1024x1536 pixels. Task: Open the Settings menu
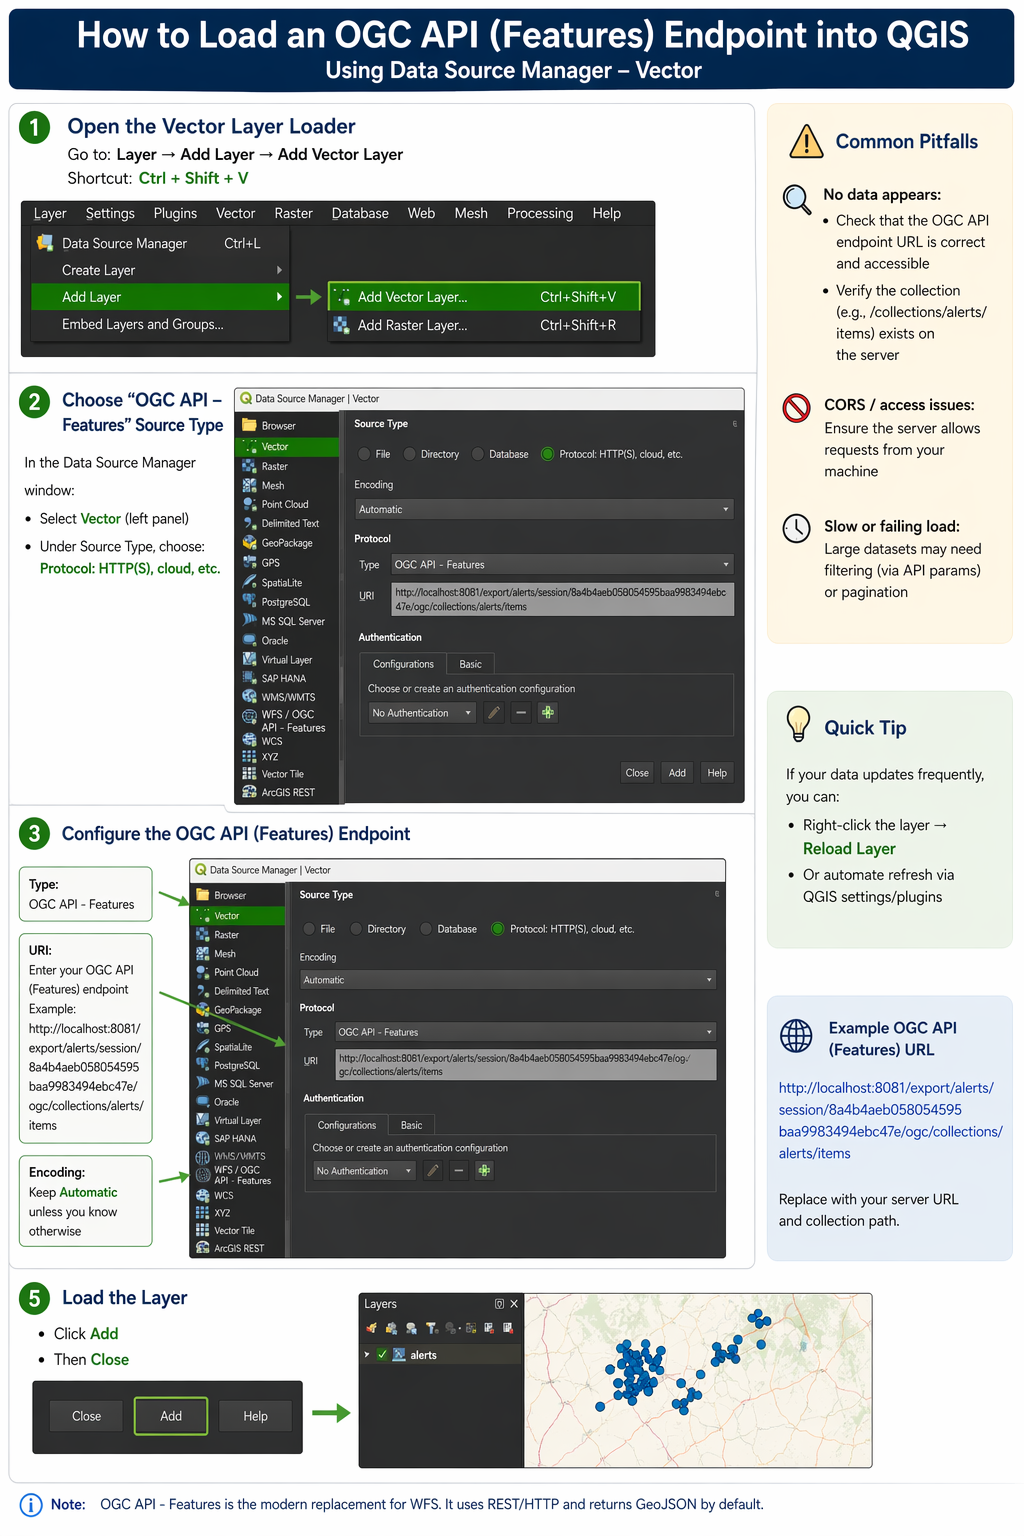coord(110,213)
